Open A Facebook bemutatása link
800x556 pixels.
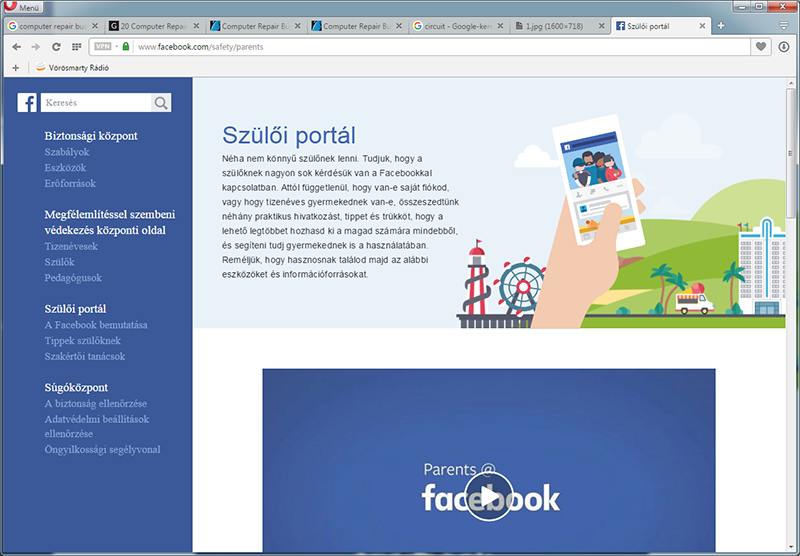tap(96, 325)
